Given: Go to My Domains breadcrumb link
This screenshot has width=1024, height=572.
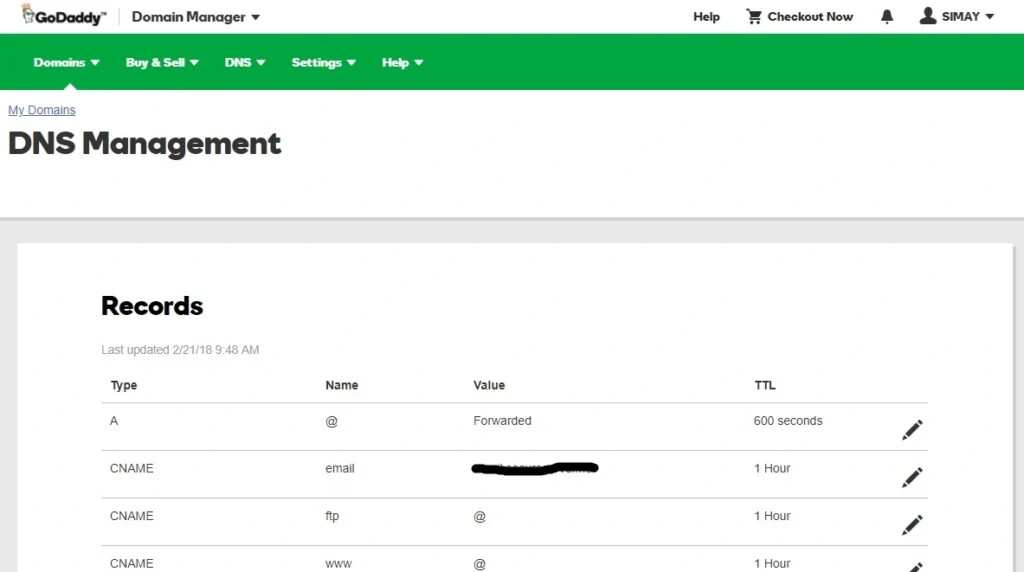Looking at the screenshot, I should 42,110.
